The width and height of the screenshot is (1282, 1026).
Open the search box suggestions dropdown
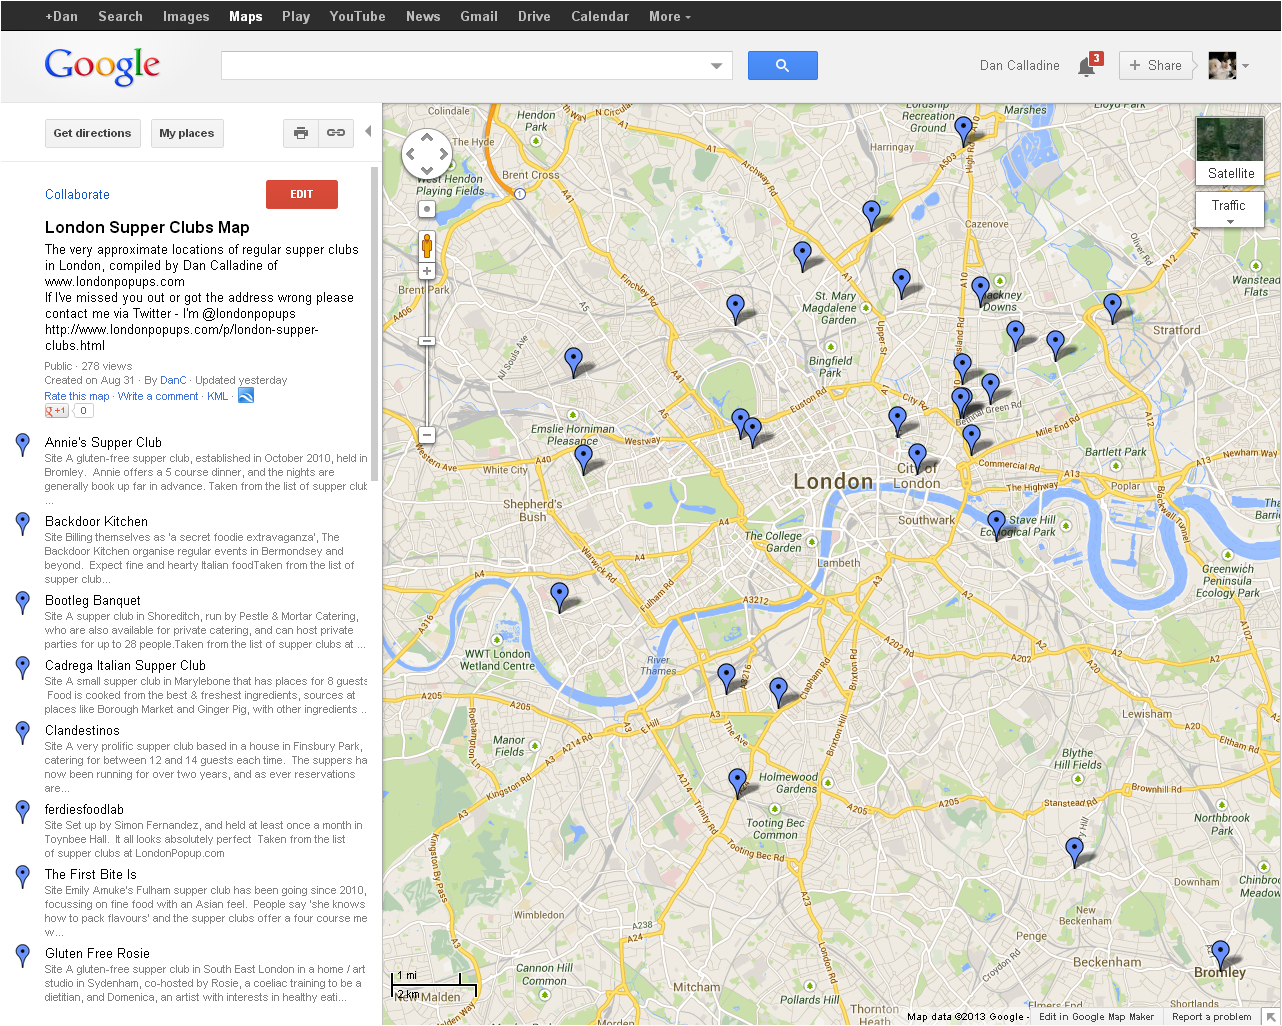(716, 66)
